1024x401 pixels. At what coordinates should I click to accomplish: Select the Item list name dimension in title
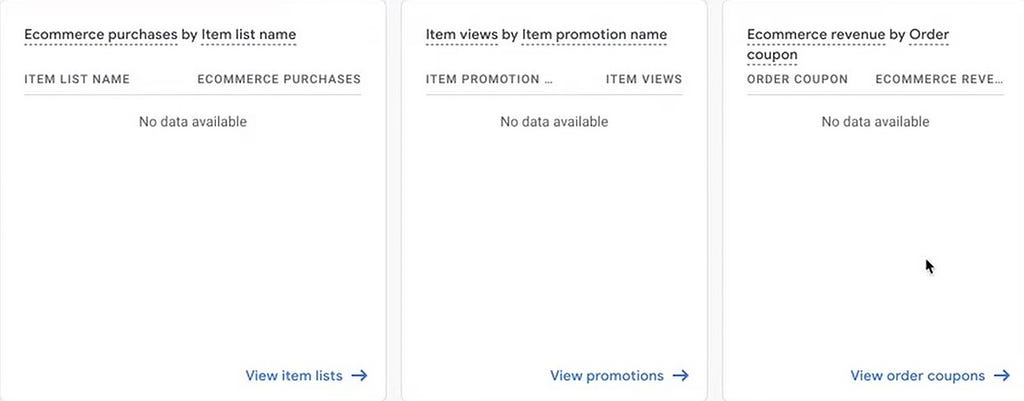pos(249,35)
